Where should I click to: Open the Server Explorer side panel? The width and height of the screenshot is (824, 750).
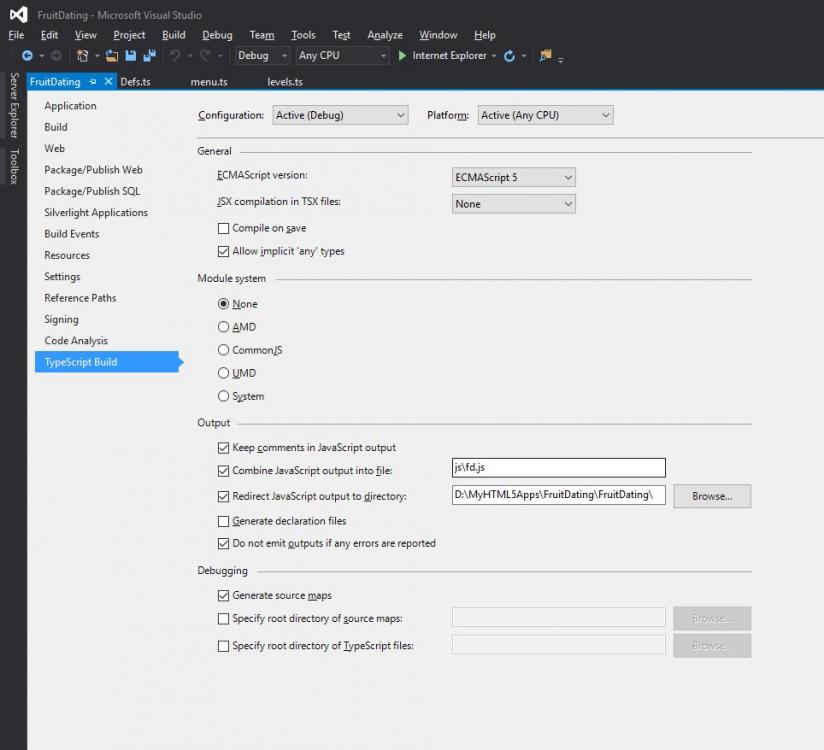tap(14, 106)
